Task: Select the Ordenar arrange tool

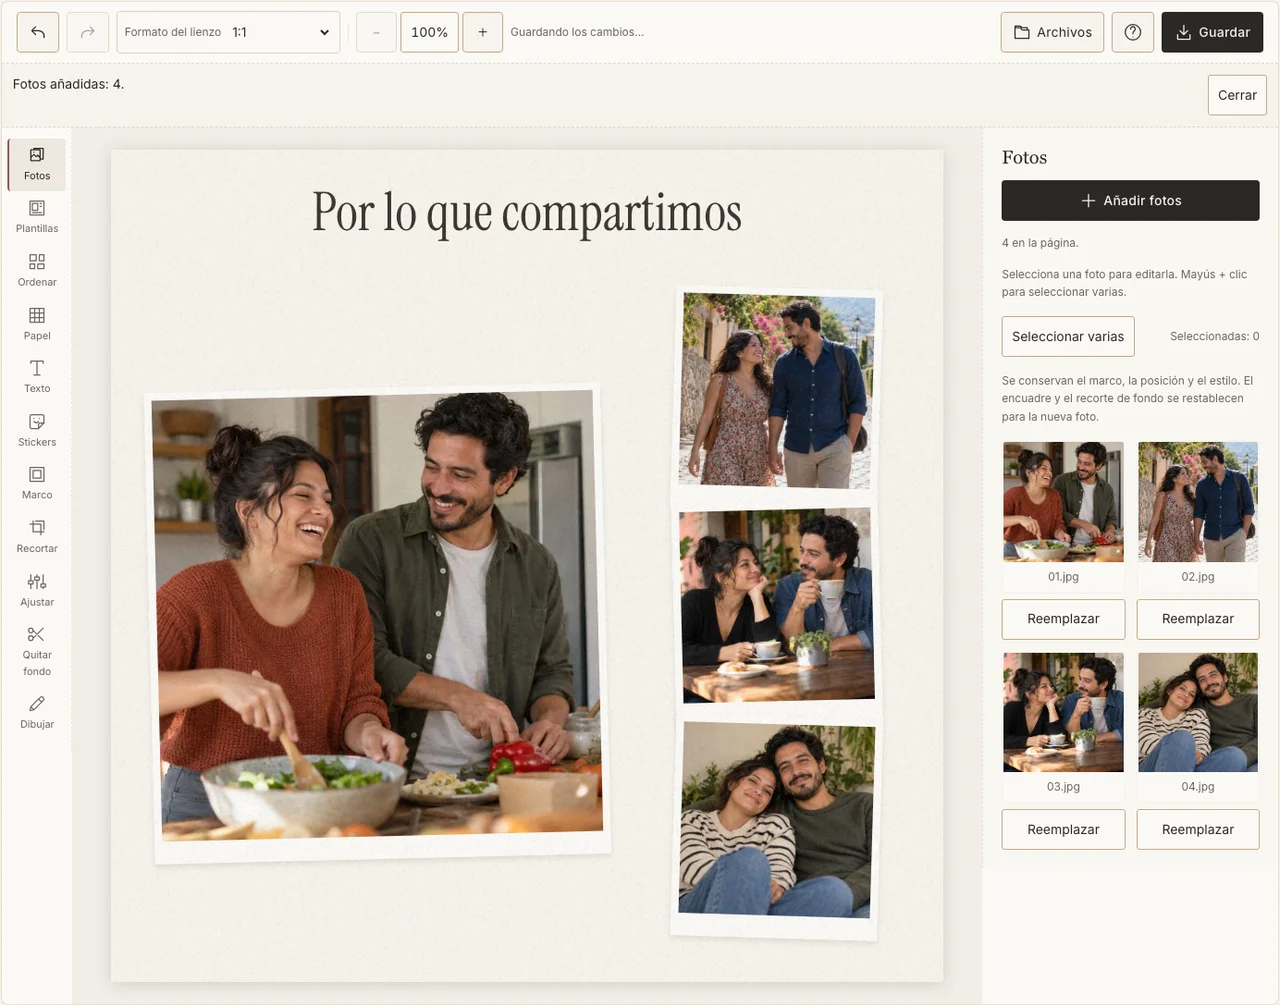Action: [37, 270]
